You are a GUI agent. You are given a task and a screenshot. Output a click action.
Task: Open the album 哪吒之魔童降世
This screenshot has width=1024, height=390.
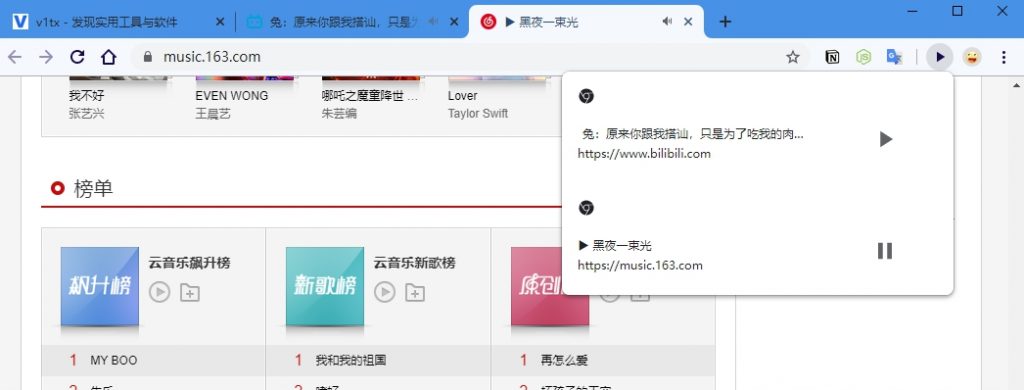[370, 95]
